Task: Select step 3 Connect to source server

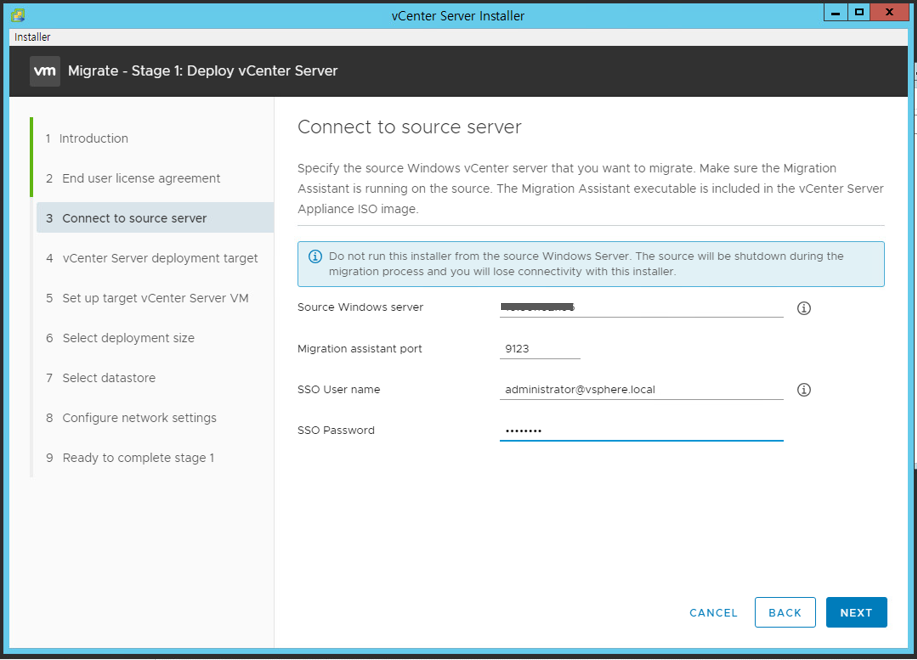Action: coord(155,218)
